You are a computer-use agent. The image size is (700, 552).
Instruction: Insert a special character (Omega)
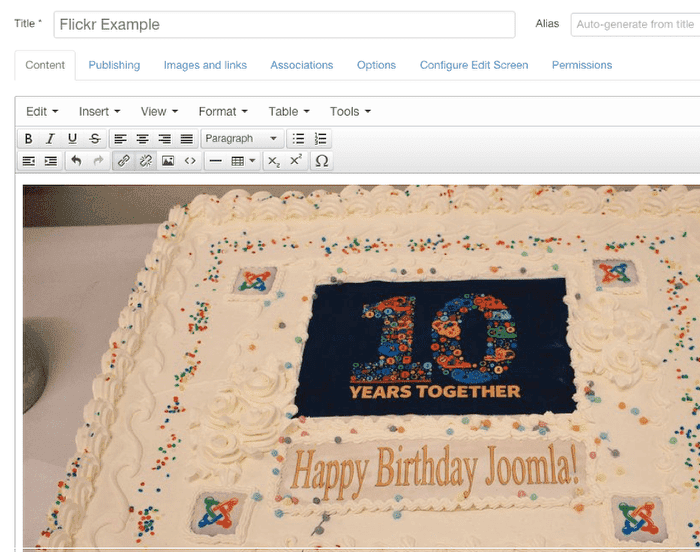pos(321,161)
